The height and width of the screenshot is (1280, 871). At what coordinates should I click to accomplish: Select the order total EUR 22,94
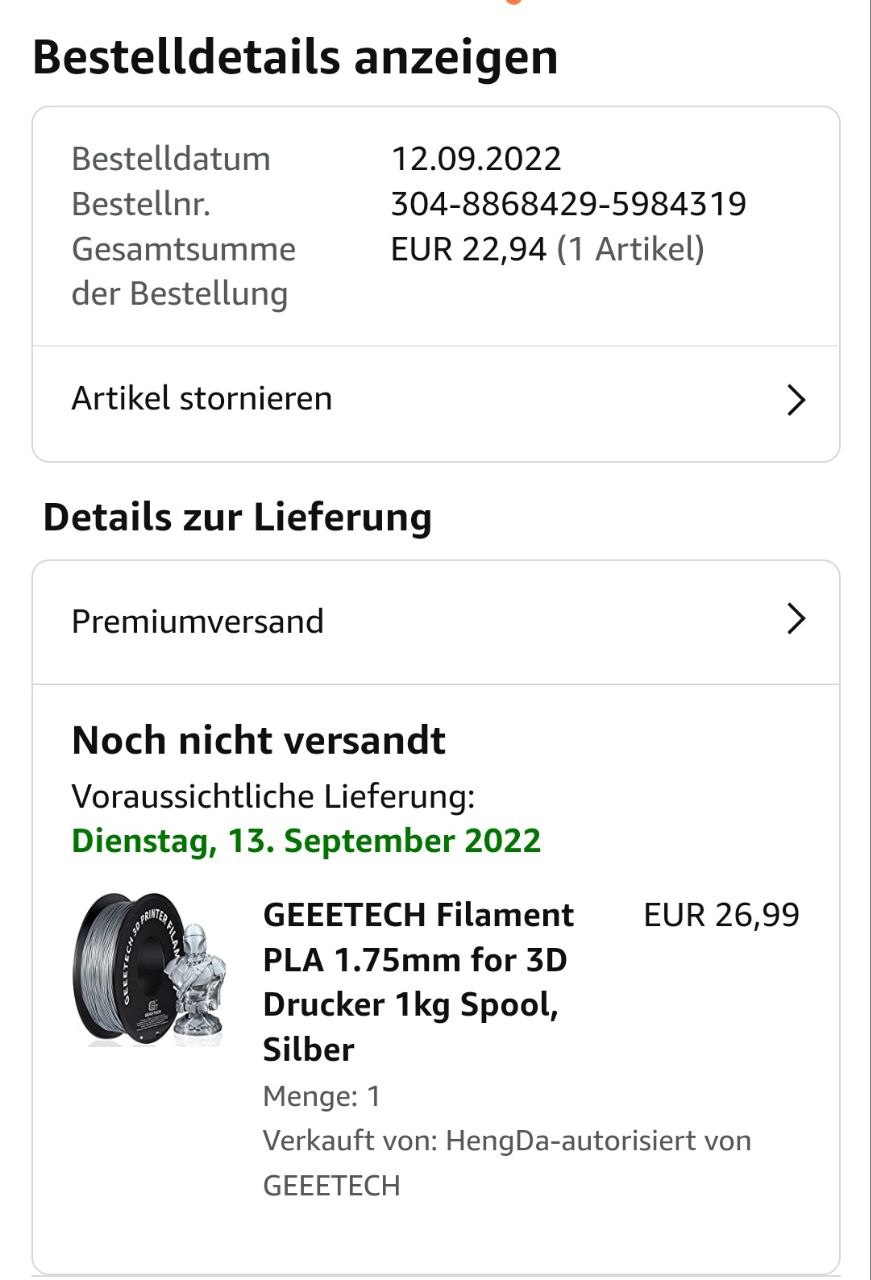coord(468,249)
